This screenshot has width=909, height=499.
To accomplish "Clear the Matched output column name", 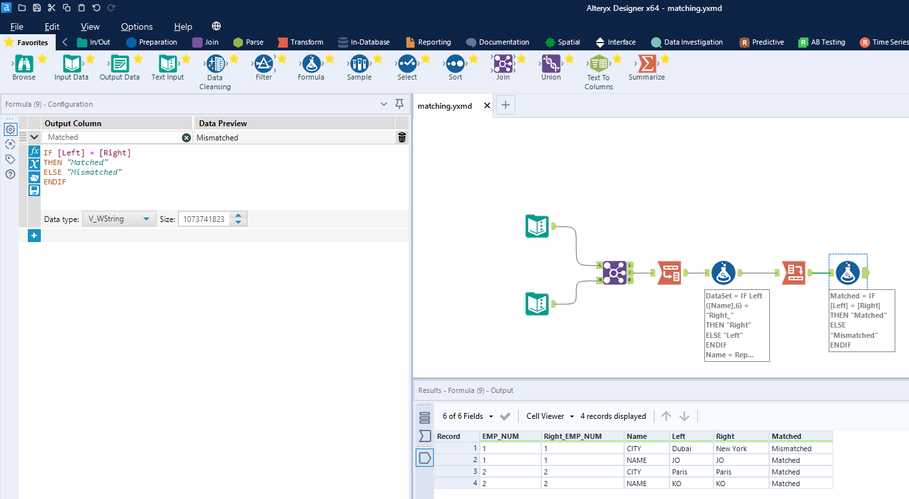I will [186, 137].
